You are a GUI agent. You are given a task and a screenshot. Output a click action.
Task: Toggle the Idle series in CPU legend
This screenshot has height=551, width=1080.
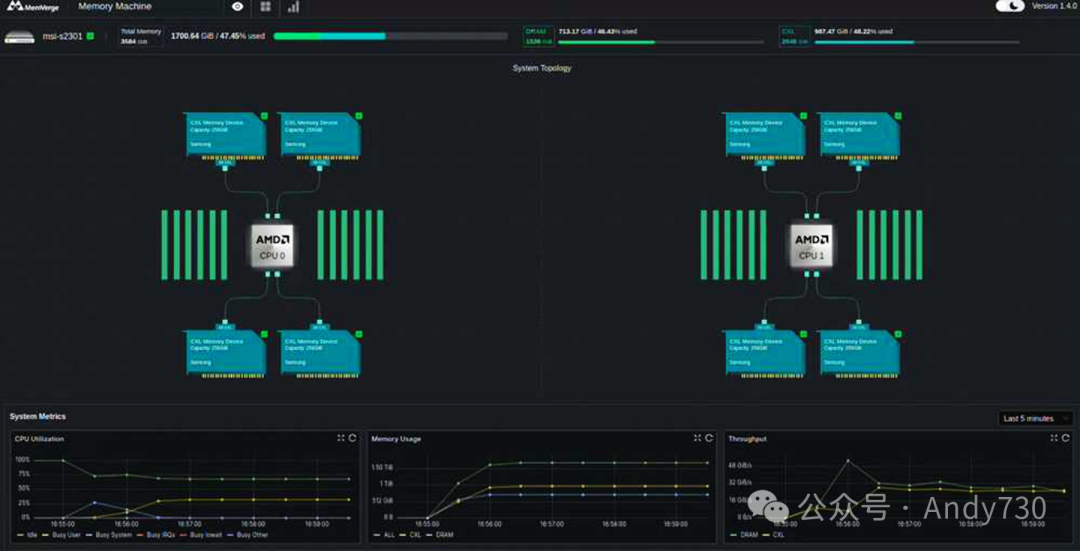tap(28, 534)
